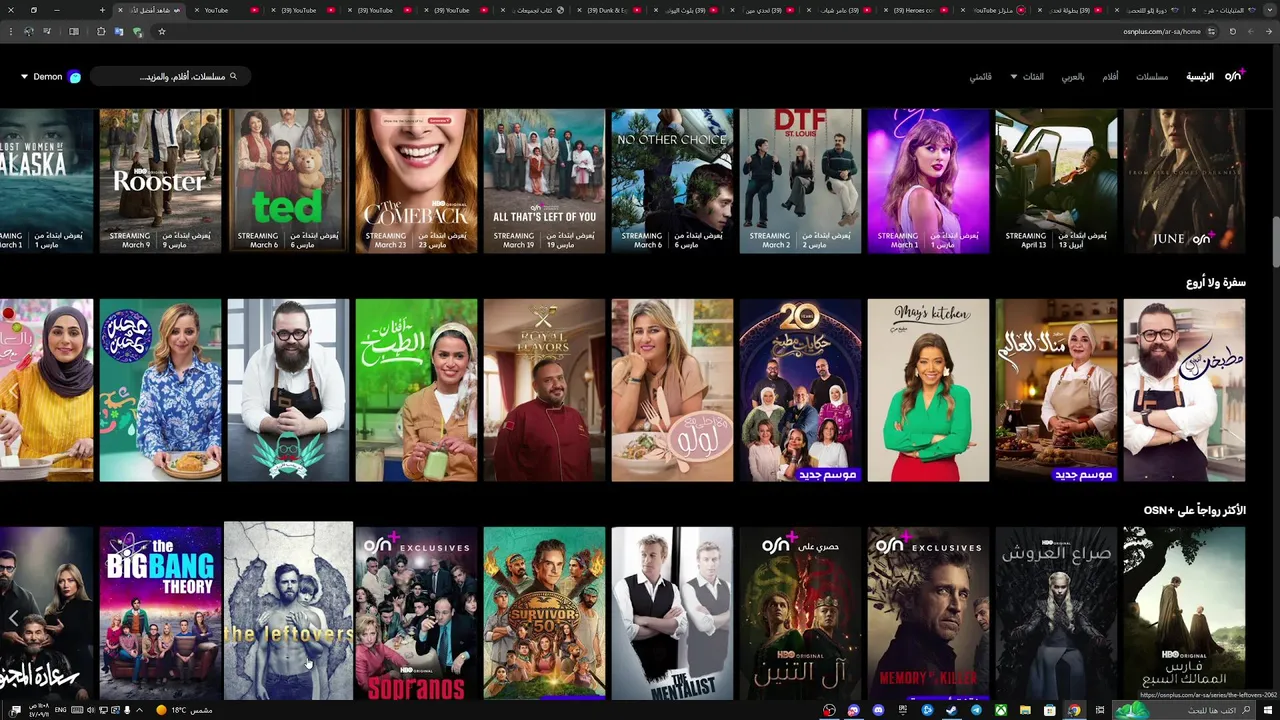Open the Memory of a Killer poster

[928, 613]
